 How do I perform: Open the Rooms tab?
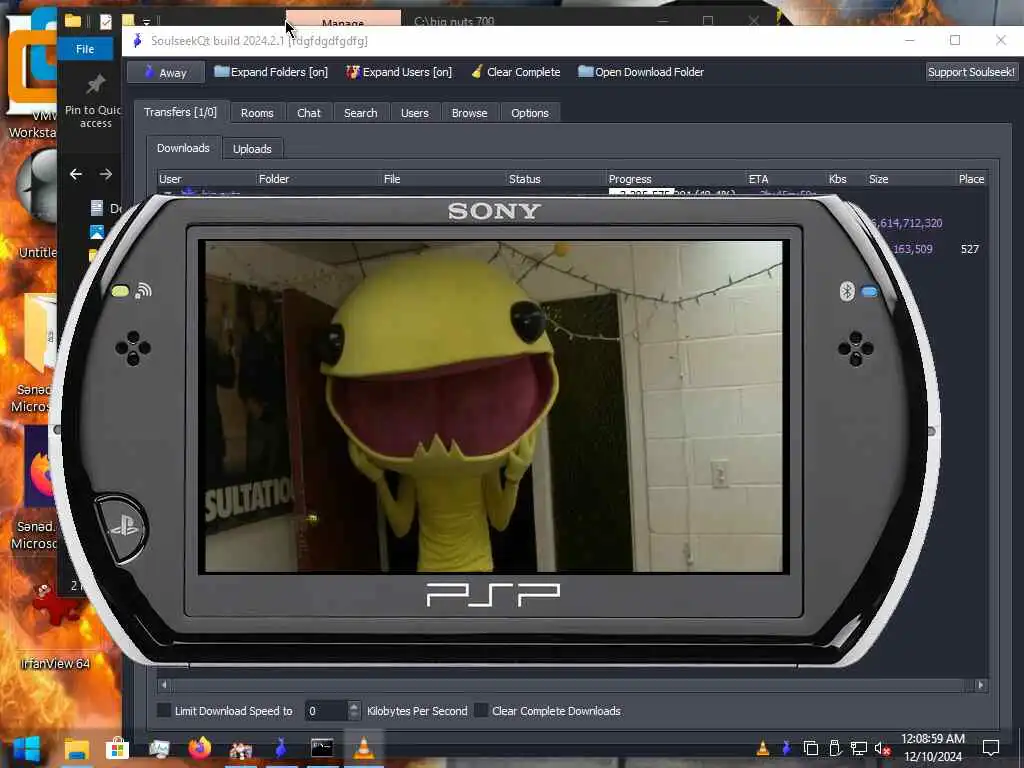257,113
